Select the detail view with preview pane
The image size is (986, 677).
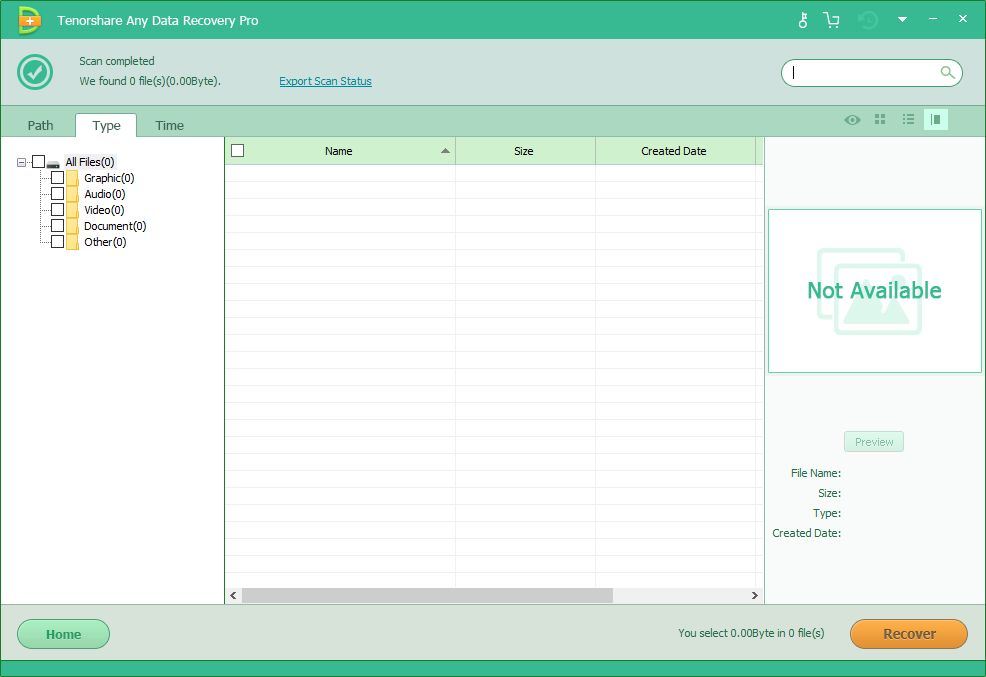[936, 119]
